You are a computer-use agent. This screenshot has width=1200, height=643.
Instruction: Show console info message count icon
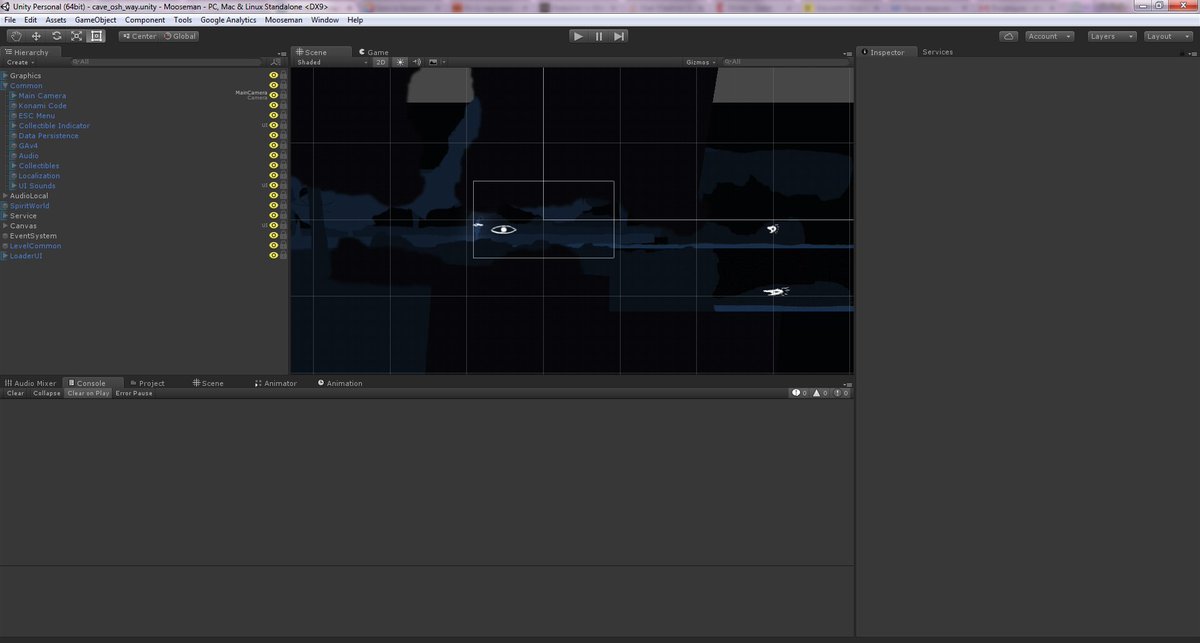pyautogui.click(x=799, y=393)
